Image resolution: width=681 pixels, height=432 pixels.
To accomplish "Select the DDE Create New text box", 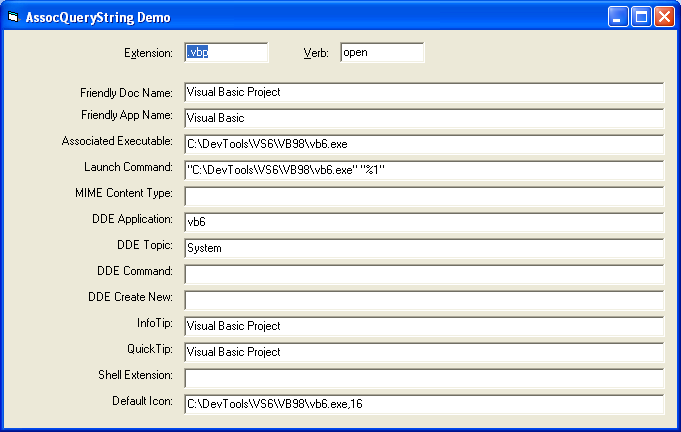I will [x=424, y=300].
